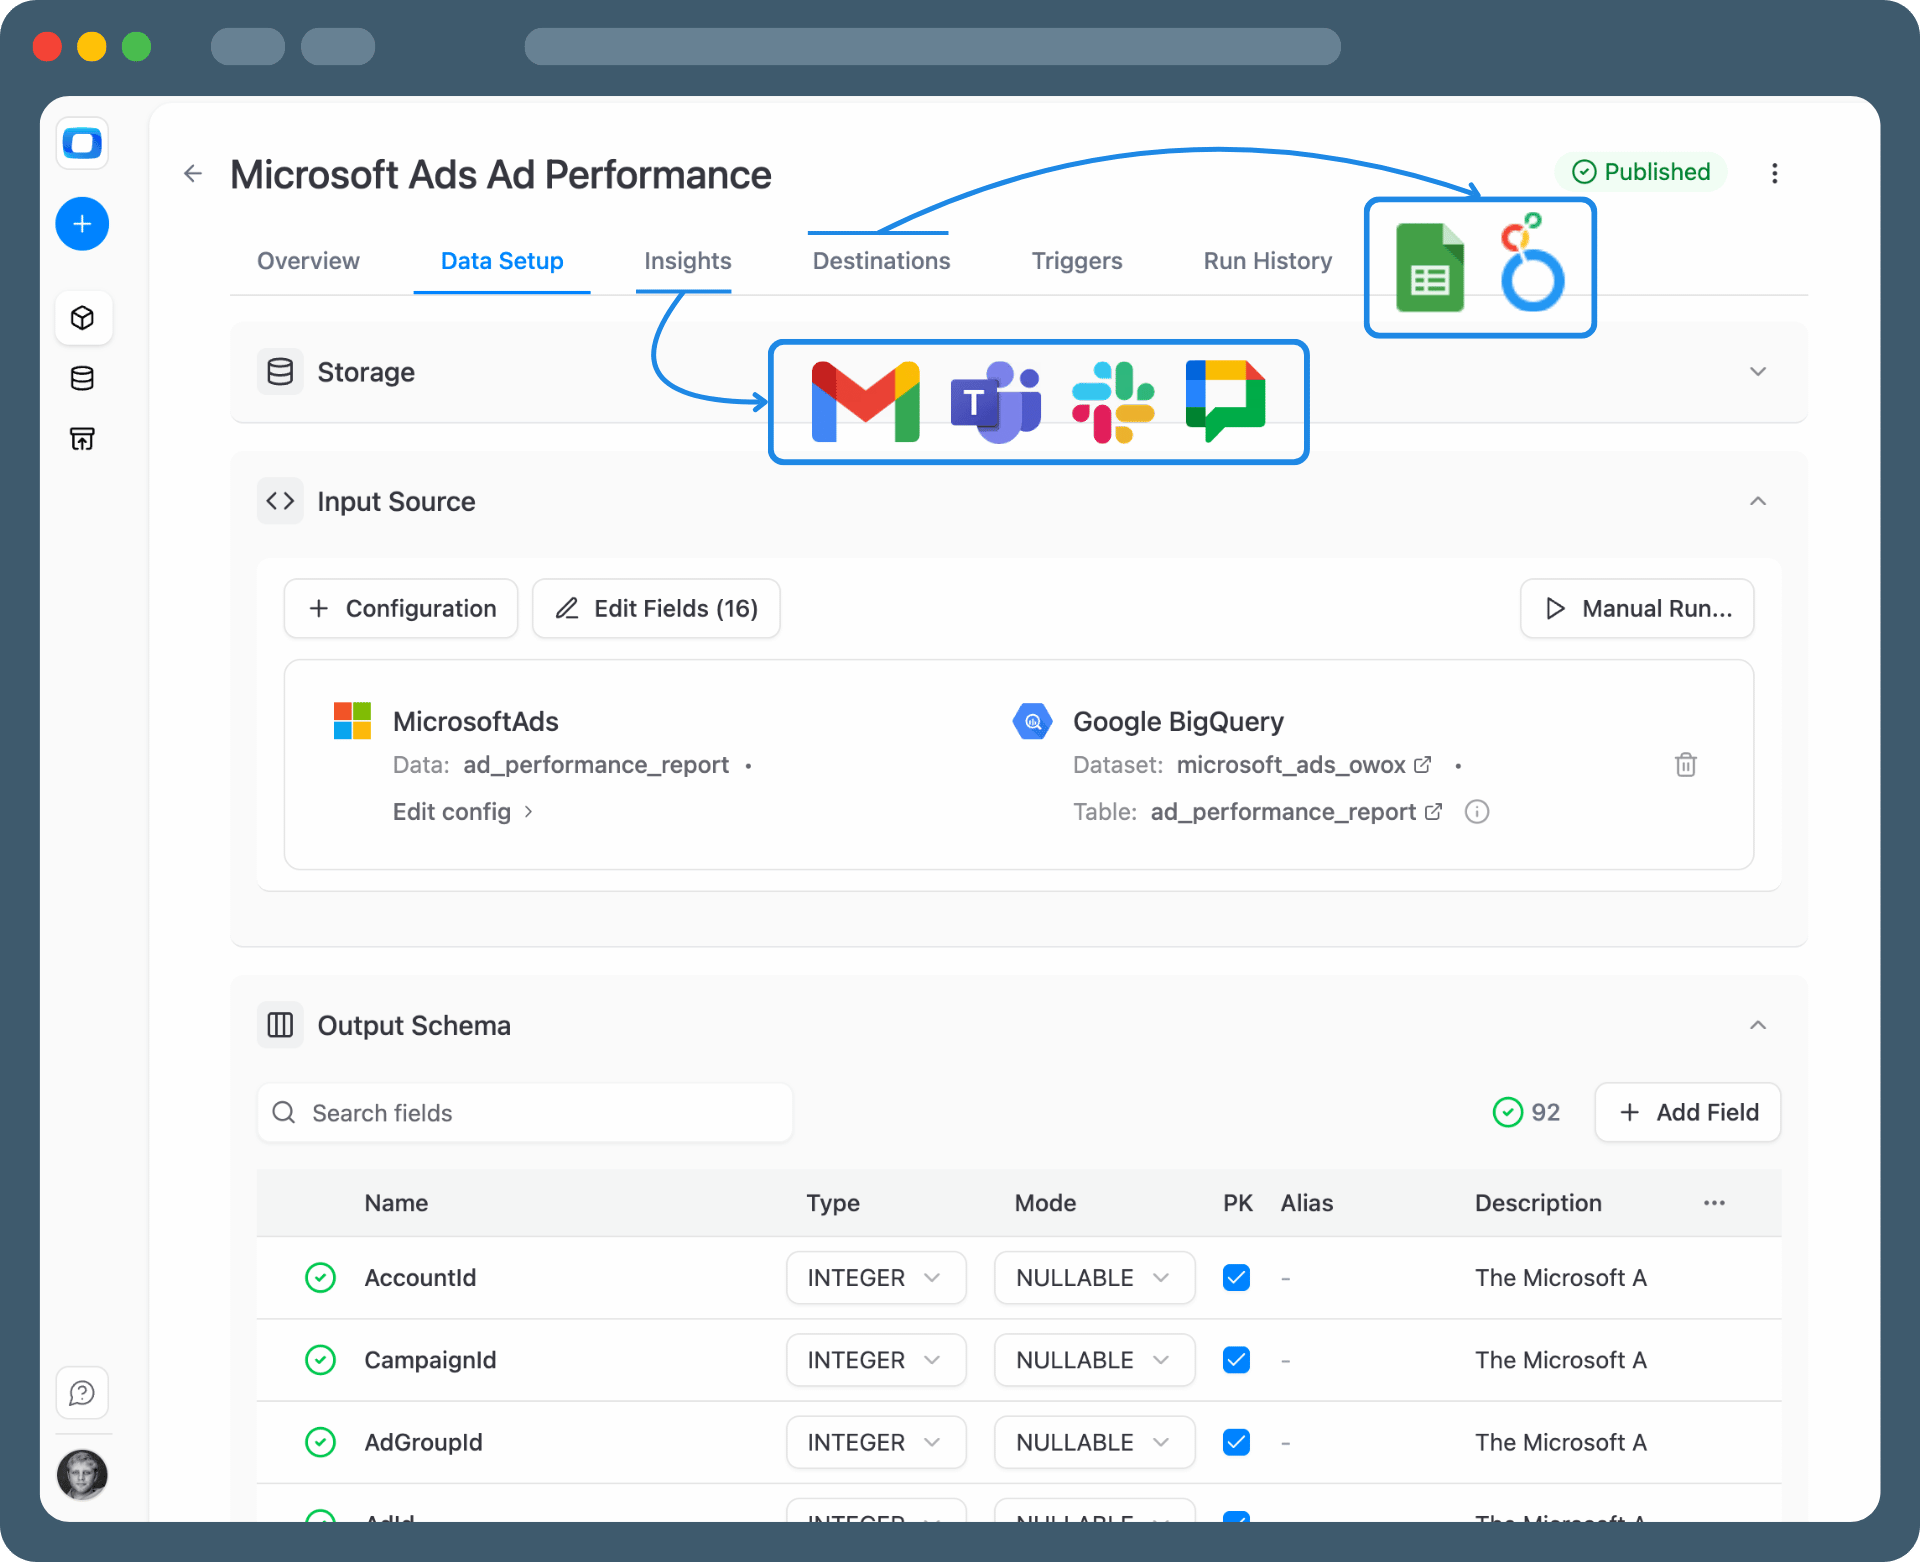This screenshot has height=1562, width=1920.
Task: Open AccountId INTEGER type dropdown
Action: pyautogui.click(x=875, y=1278)
